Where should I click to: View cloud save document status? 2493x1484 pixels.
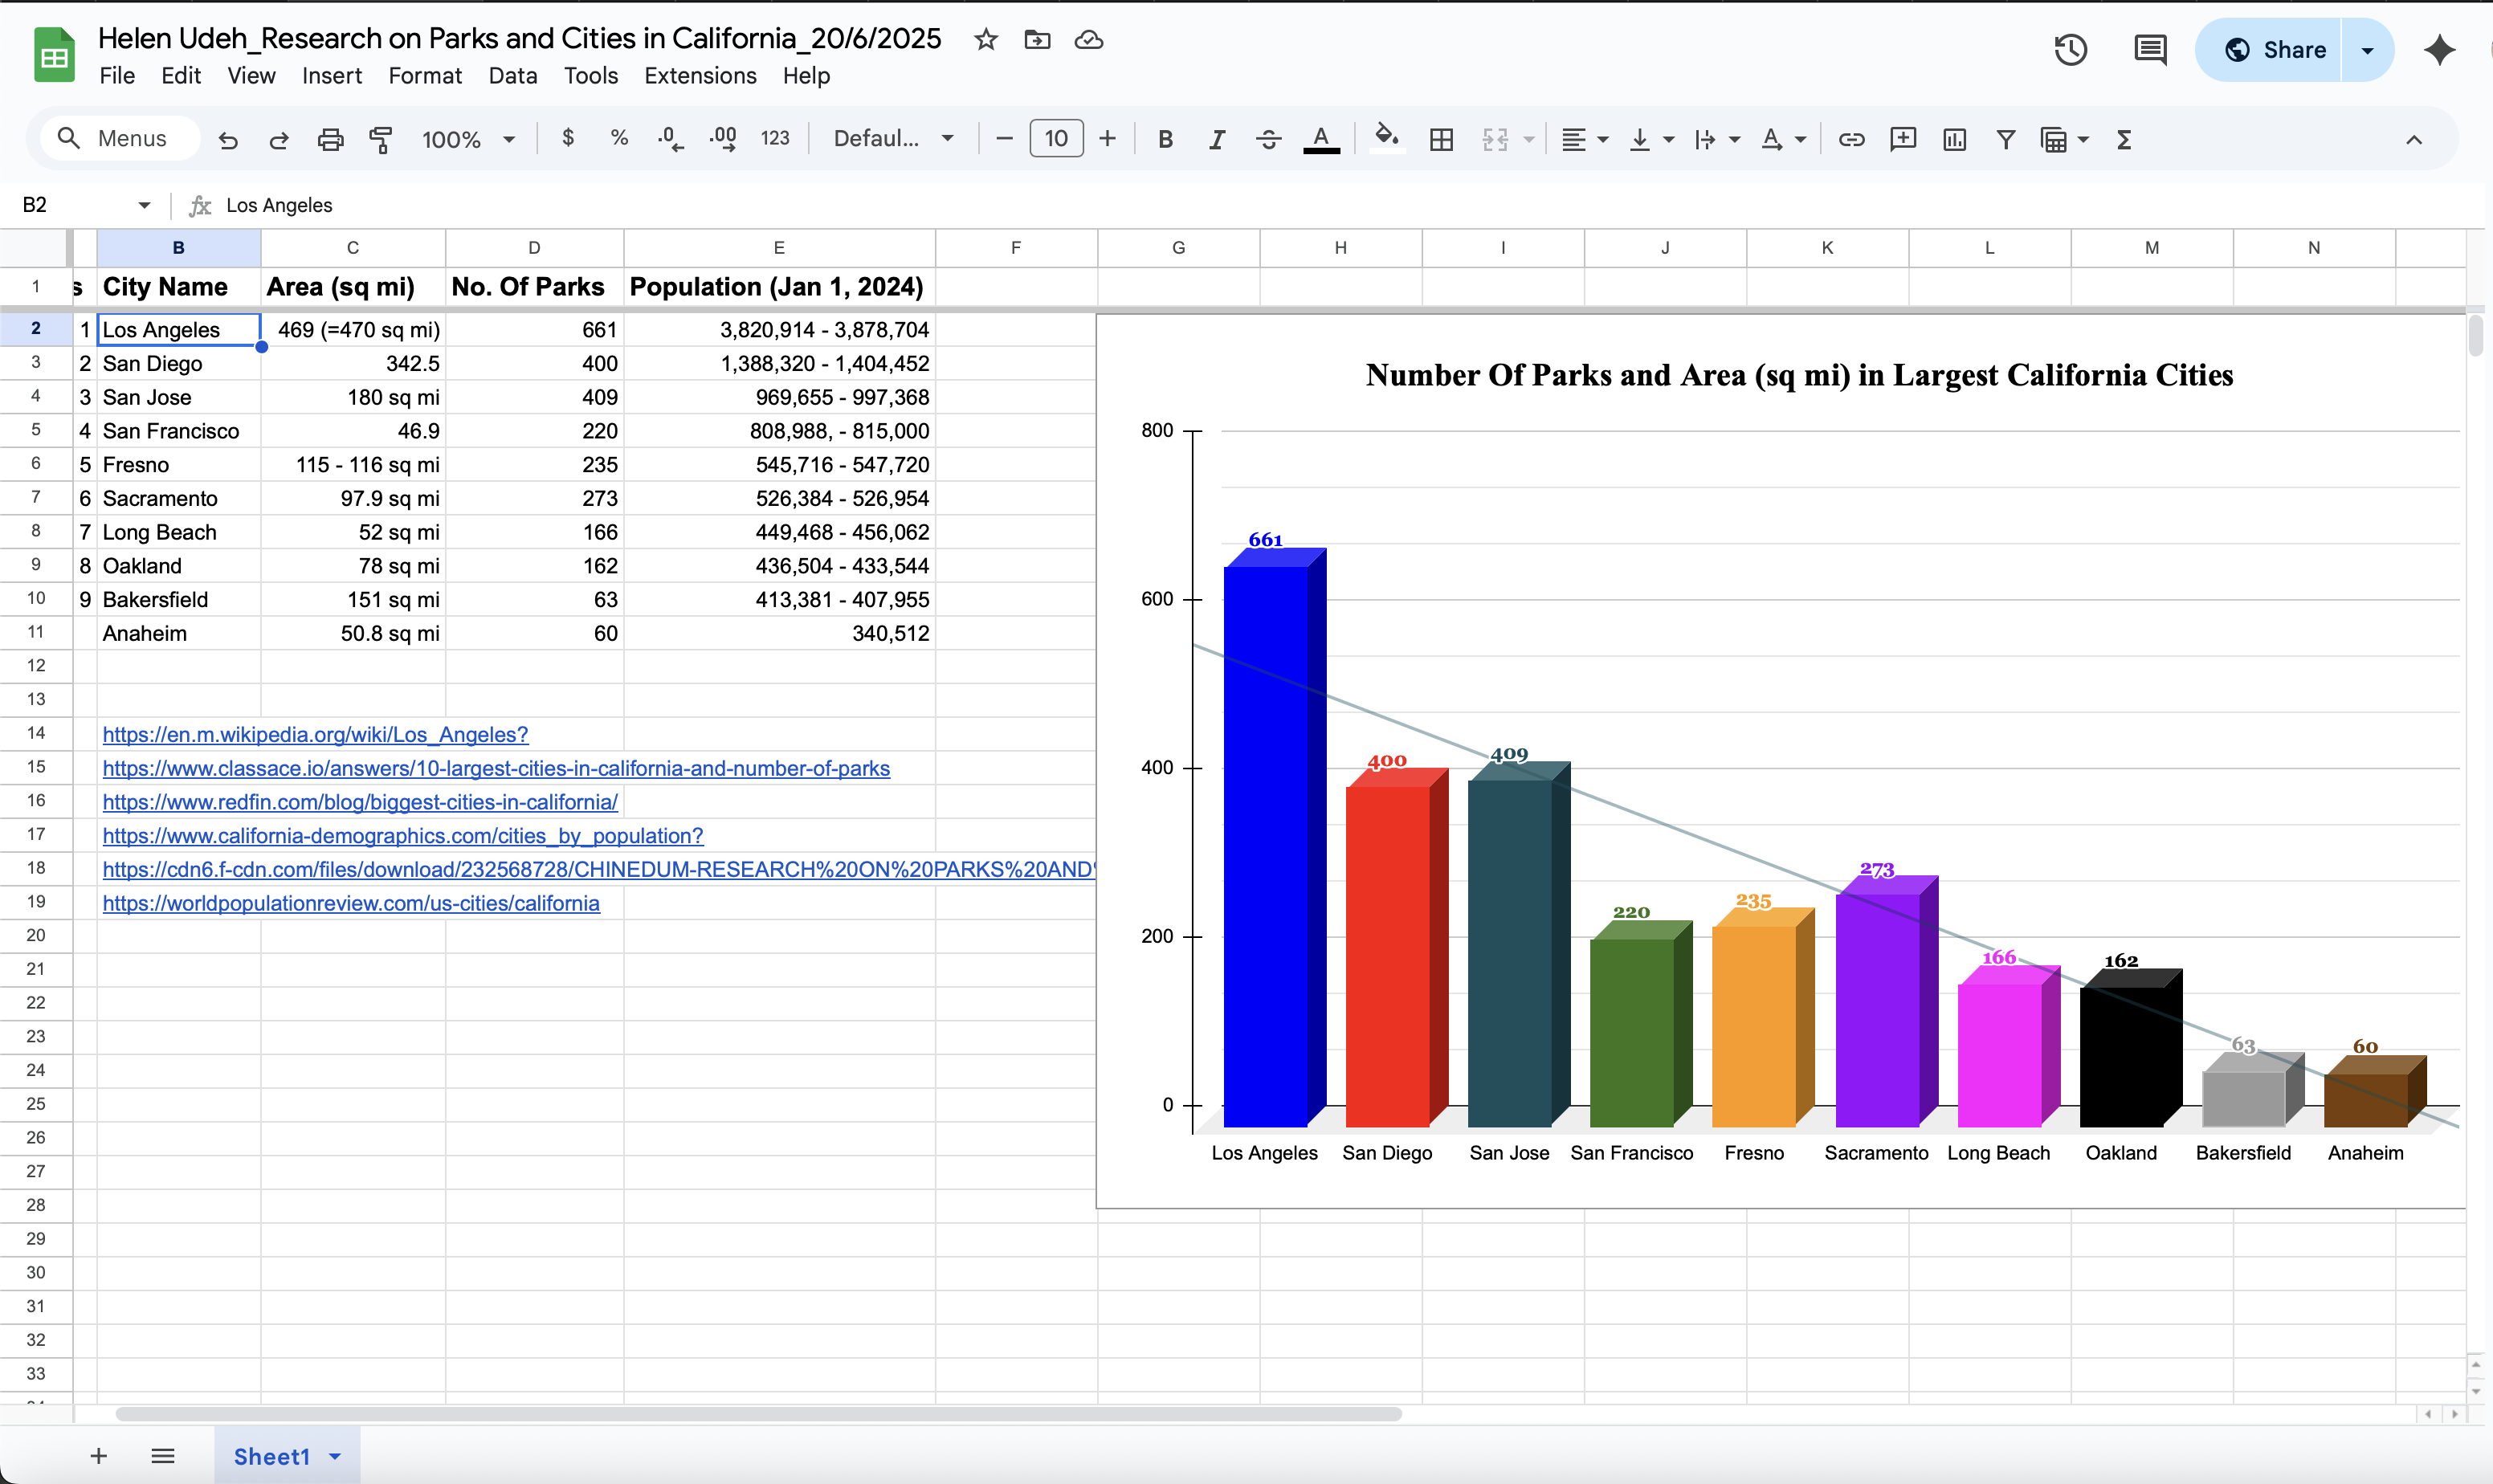point(1088,39)
